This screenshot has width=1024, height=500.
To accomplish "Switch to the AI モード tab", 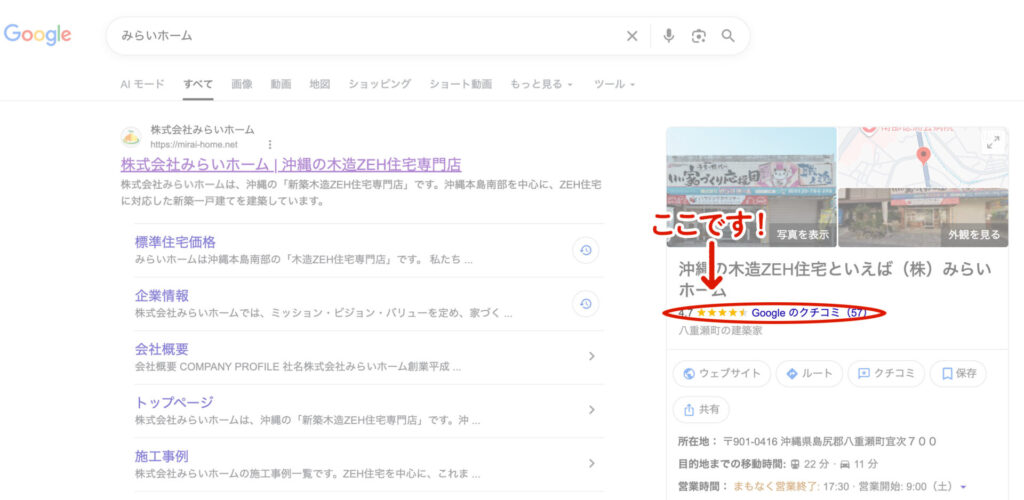I will tap(142, 84).
